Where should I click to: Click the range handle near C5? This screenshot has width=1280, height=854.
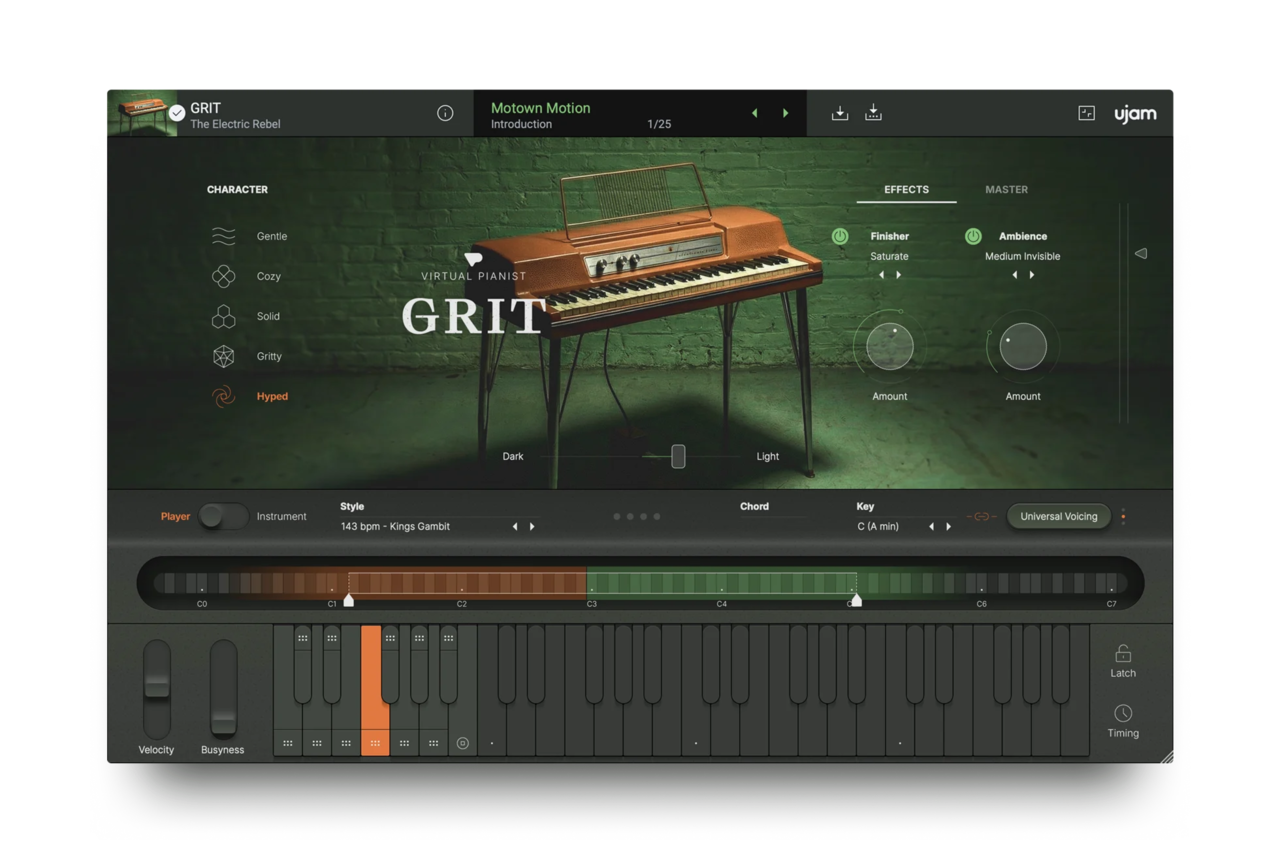856,600
